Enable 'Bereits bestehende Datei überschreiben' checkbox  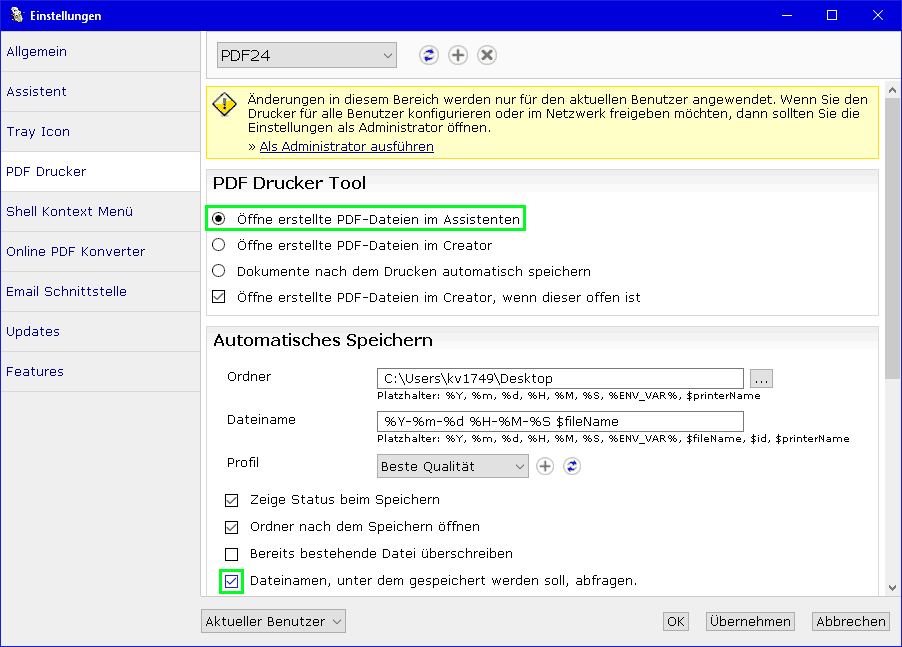[232, 554]
